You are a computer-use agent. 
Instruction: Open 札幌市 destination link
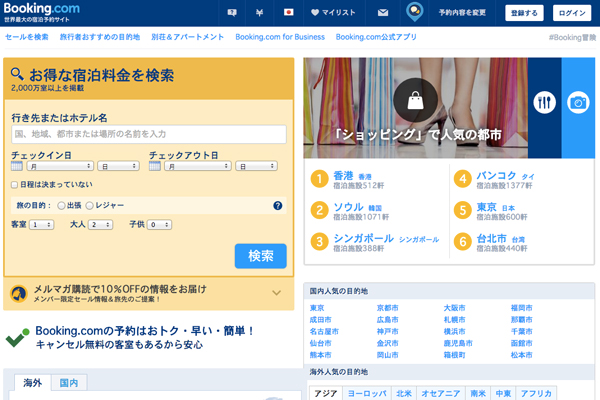[454, 320]
